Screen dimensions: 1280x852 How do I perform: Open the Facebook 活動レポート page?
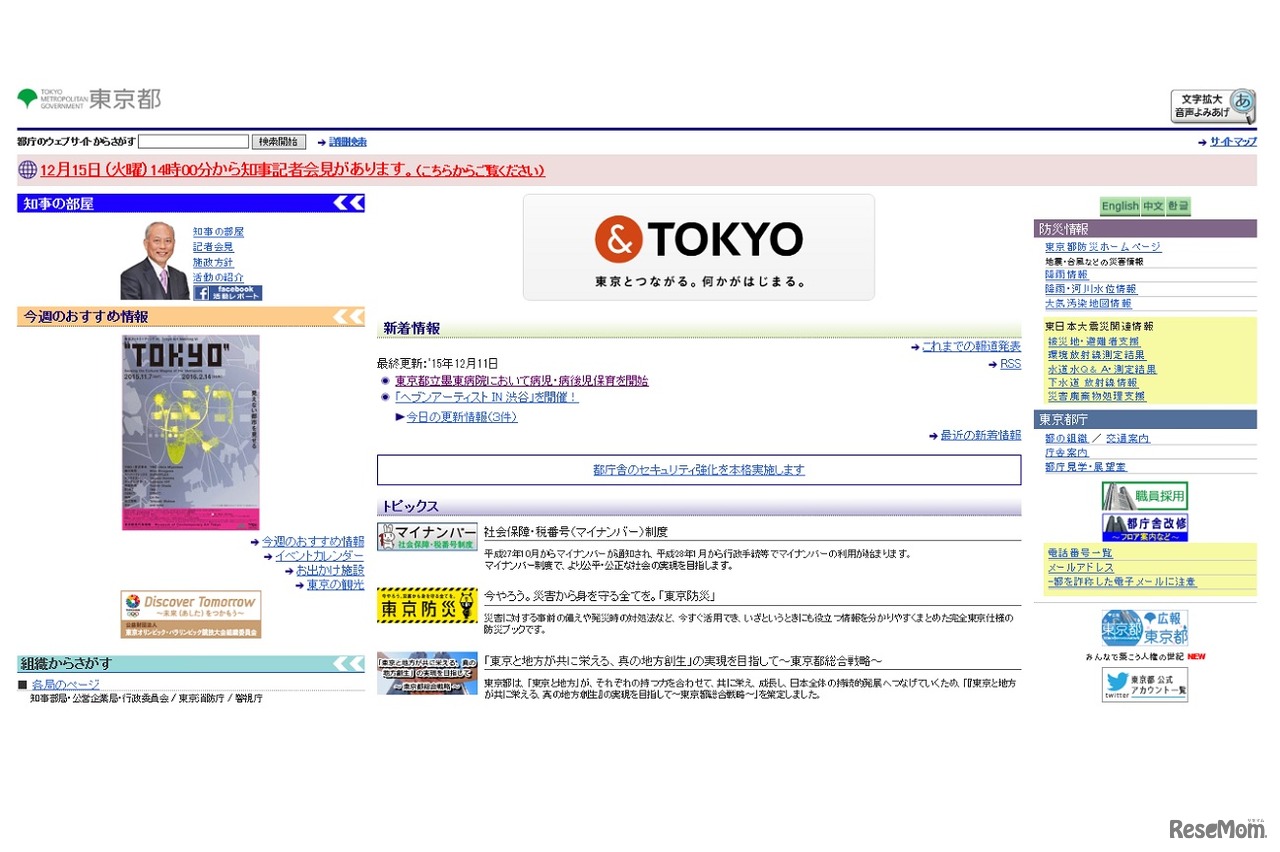229,291
